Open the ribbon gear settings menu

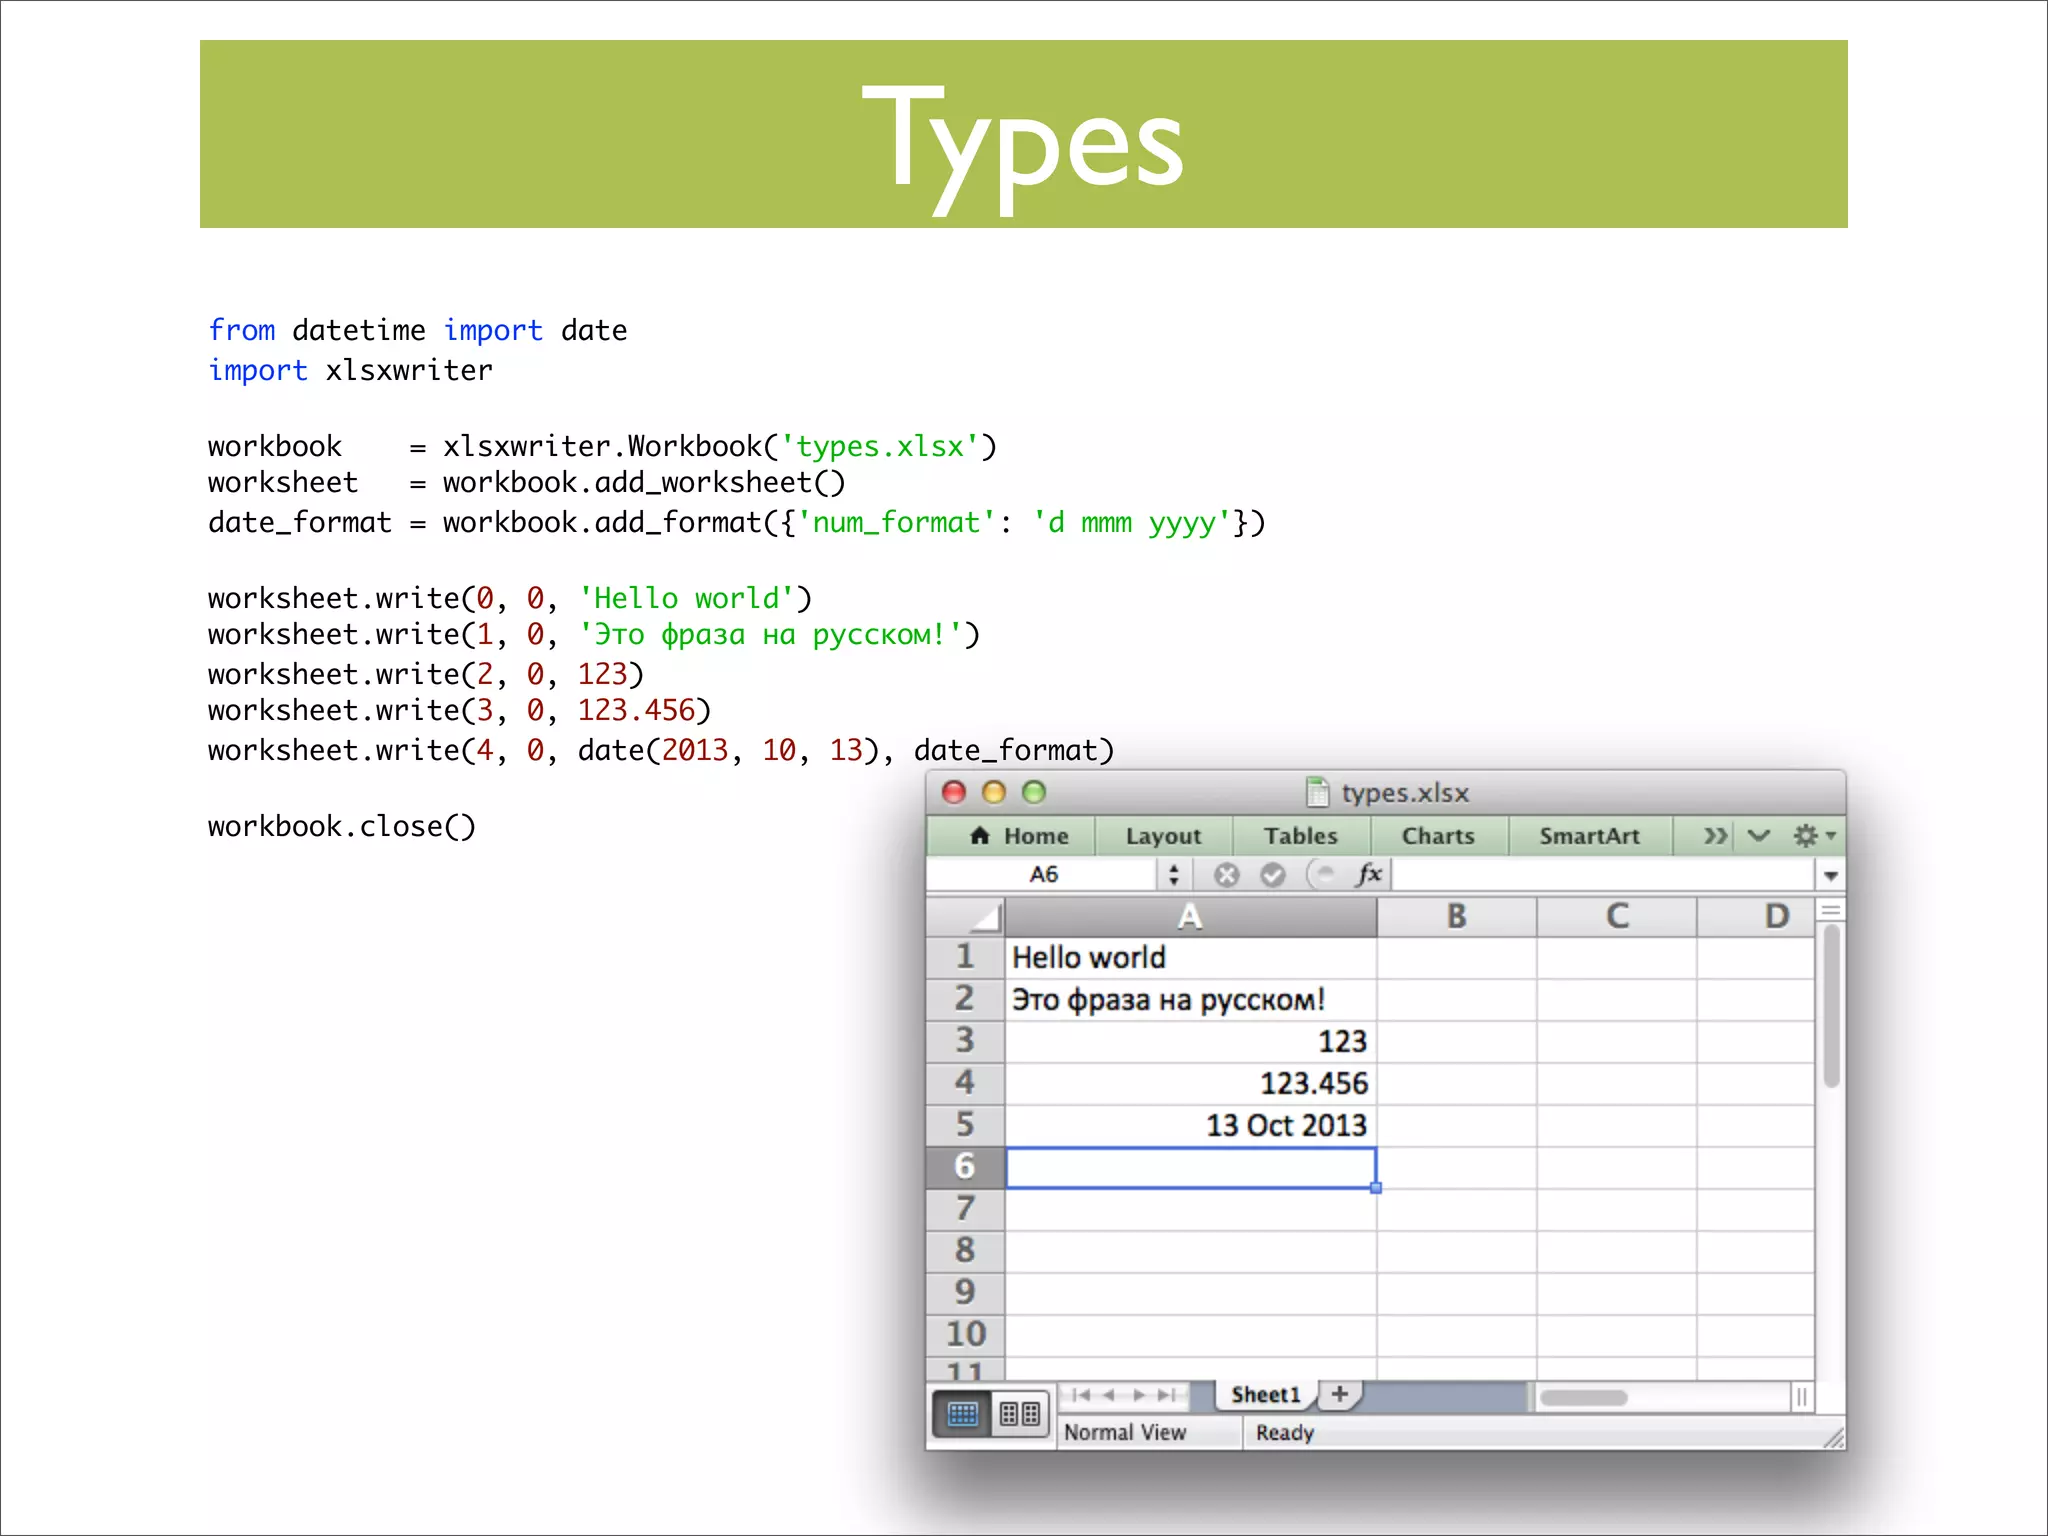(x=1813, y=835)
